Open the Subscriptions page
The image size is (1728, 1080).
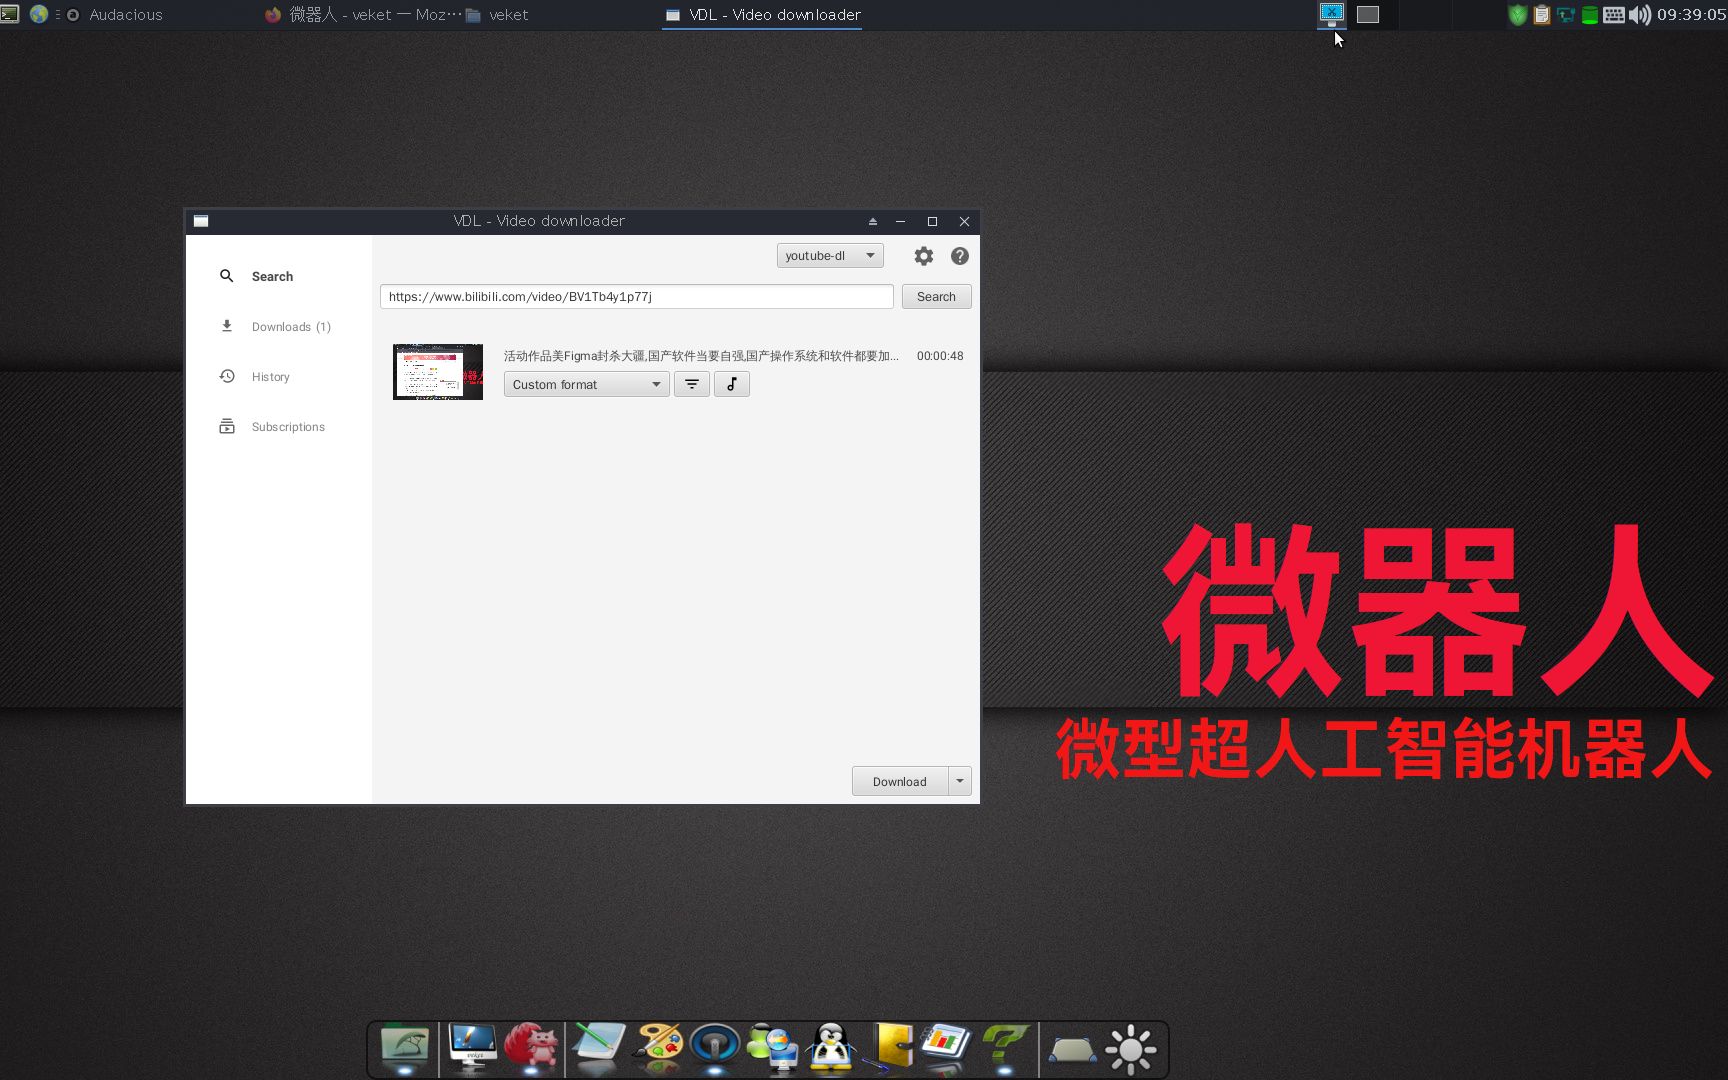coord(288,427)
